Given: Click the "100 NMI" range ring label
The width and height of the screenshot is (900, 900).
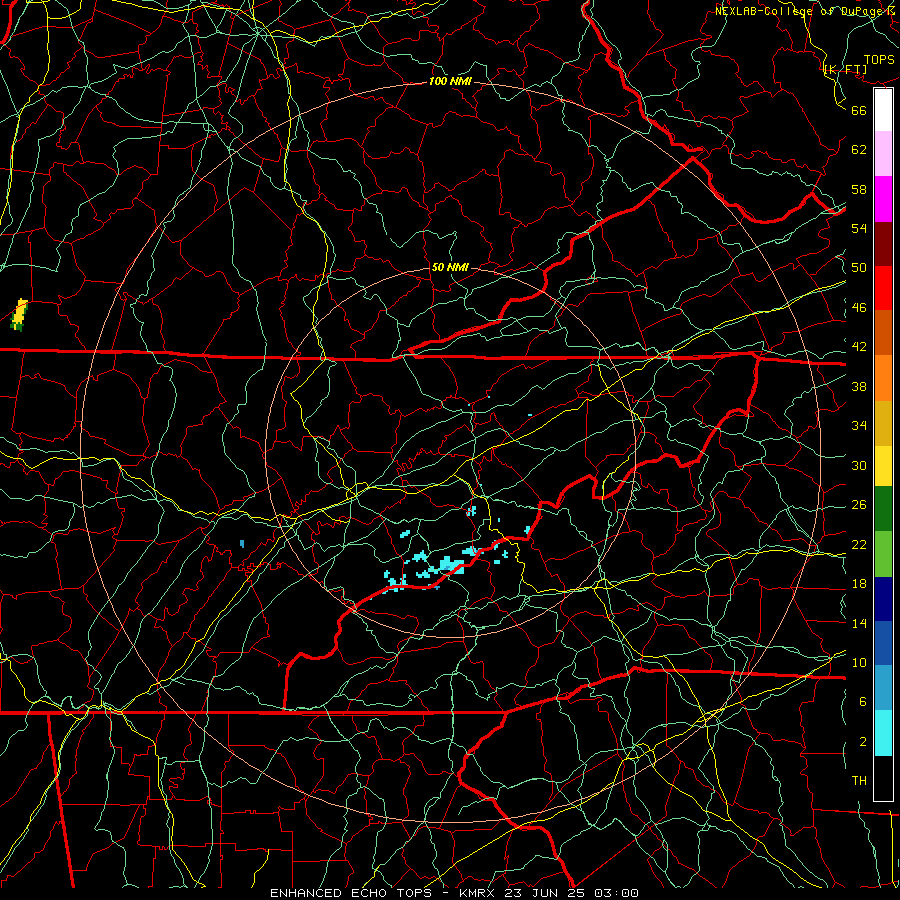Looking at the screenshot, I should 450,82.
